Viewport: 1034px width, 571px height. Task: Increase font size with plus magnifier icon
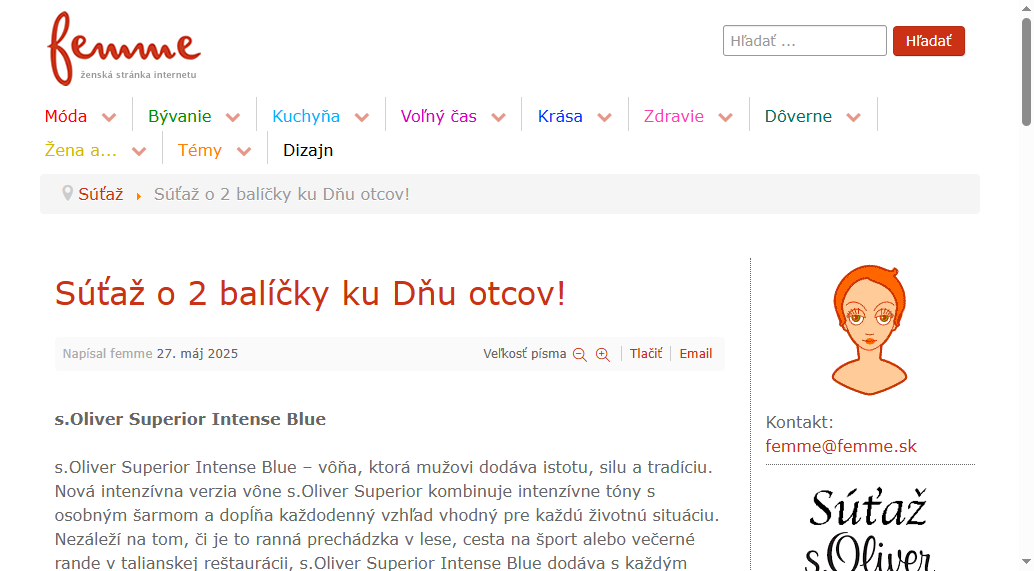tap(603, 355)
